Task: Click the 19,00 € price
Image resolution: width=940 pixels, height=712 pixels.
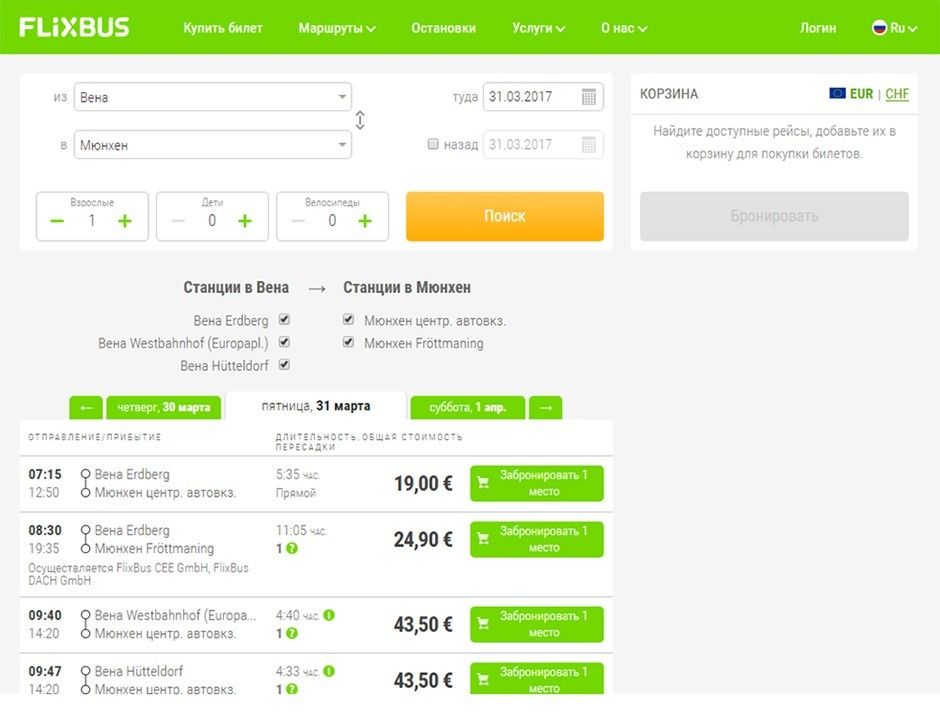Action: click(423, 483)
